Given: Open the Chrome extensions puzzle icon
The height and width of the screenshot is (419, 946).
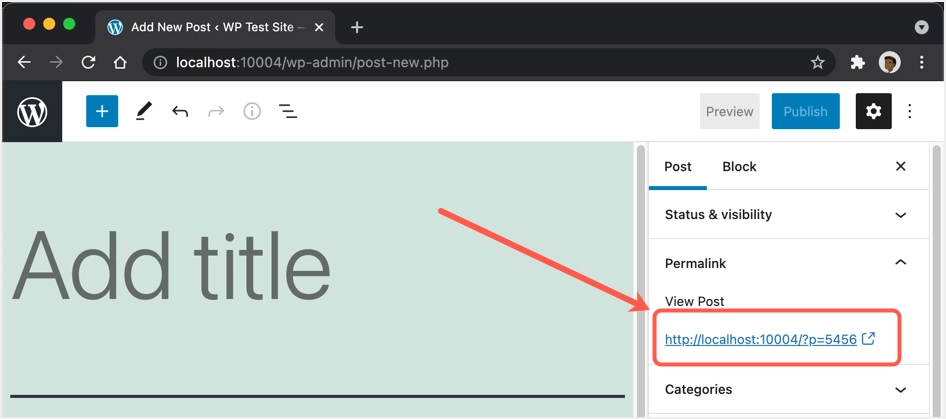Looking at the screenshot, I should click(x=857, y=63).
